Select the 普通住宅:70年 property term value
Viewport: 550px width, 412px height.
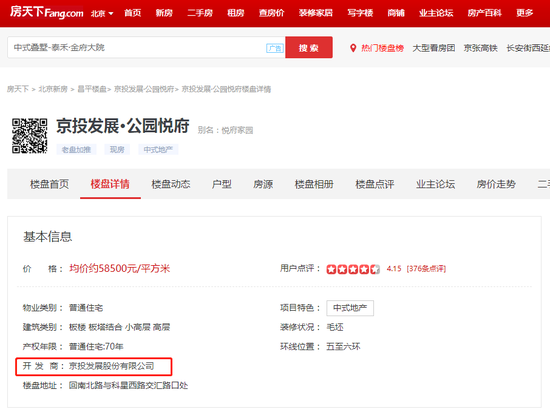96,347
